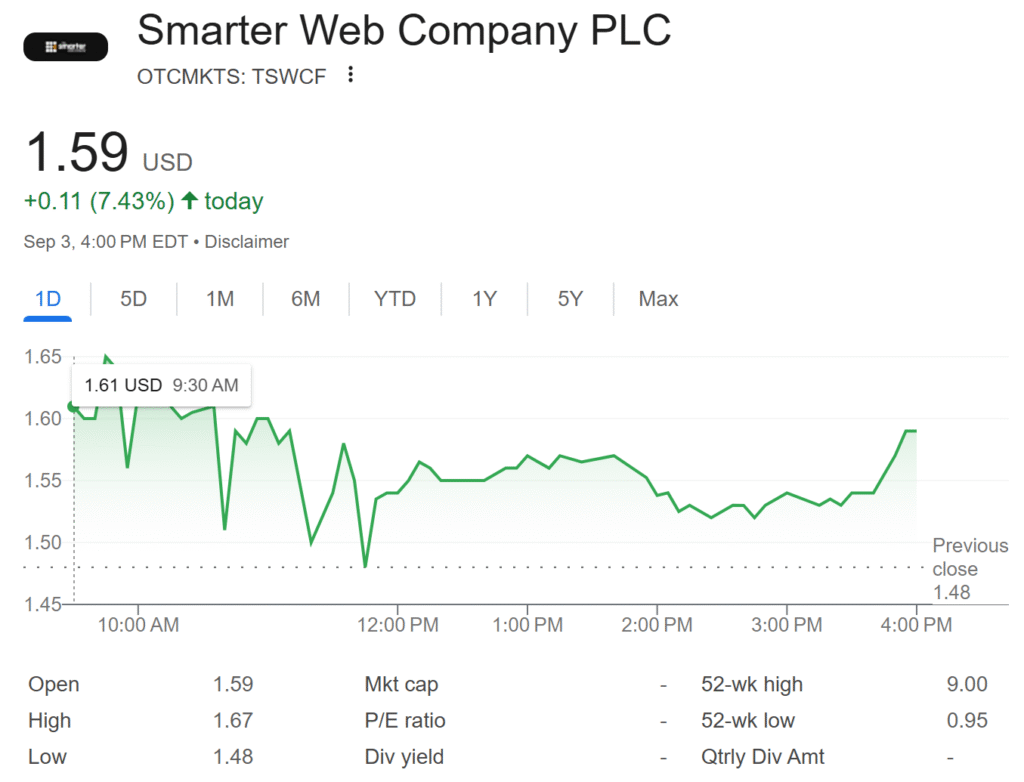Click the chart's 9:30 AM start marker dot

(x=72, y=407)
